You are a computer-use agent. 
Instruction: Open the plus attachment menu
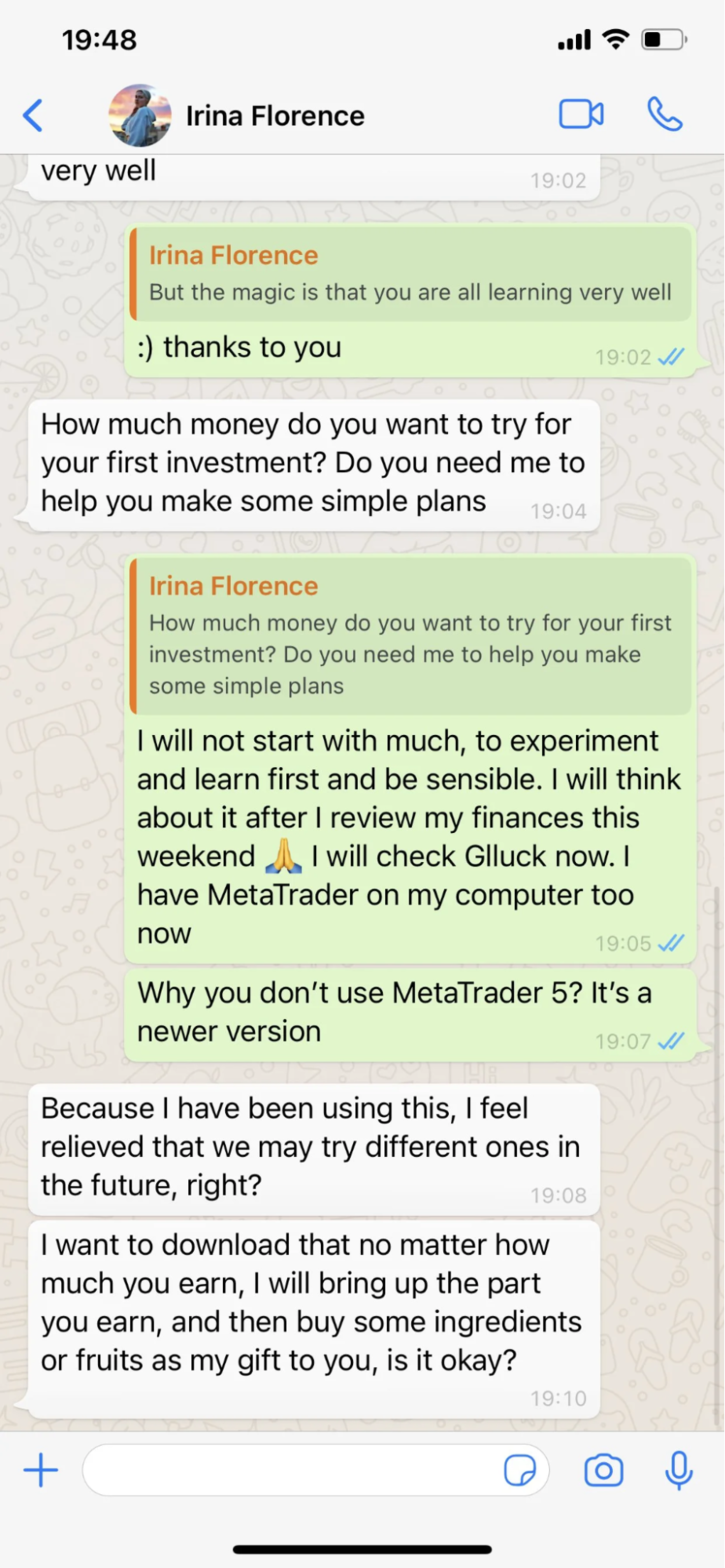(40, 1470)
